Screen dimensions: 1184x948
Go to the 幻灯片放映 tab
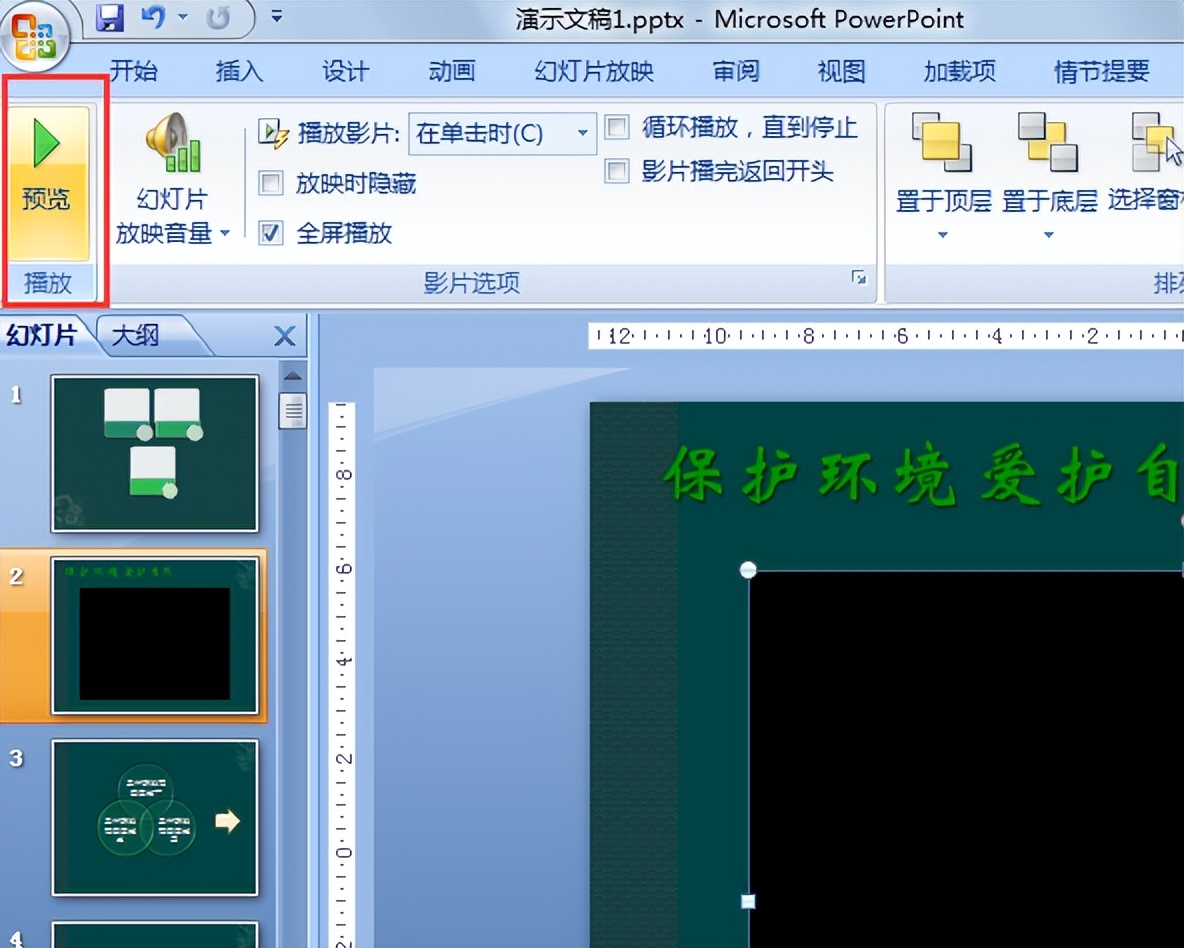[x=594, y=71]
